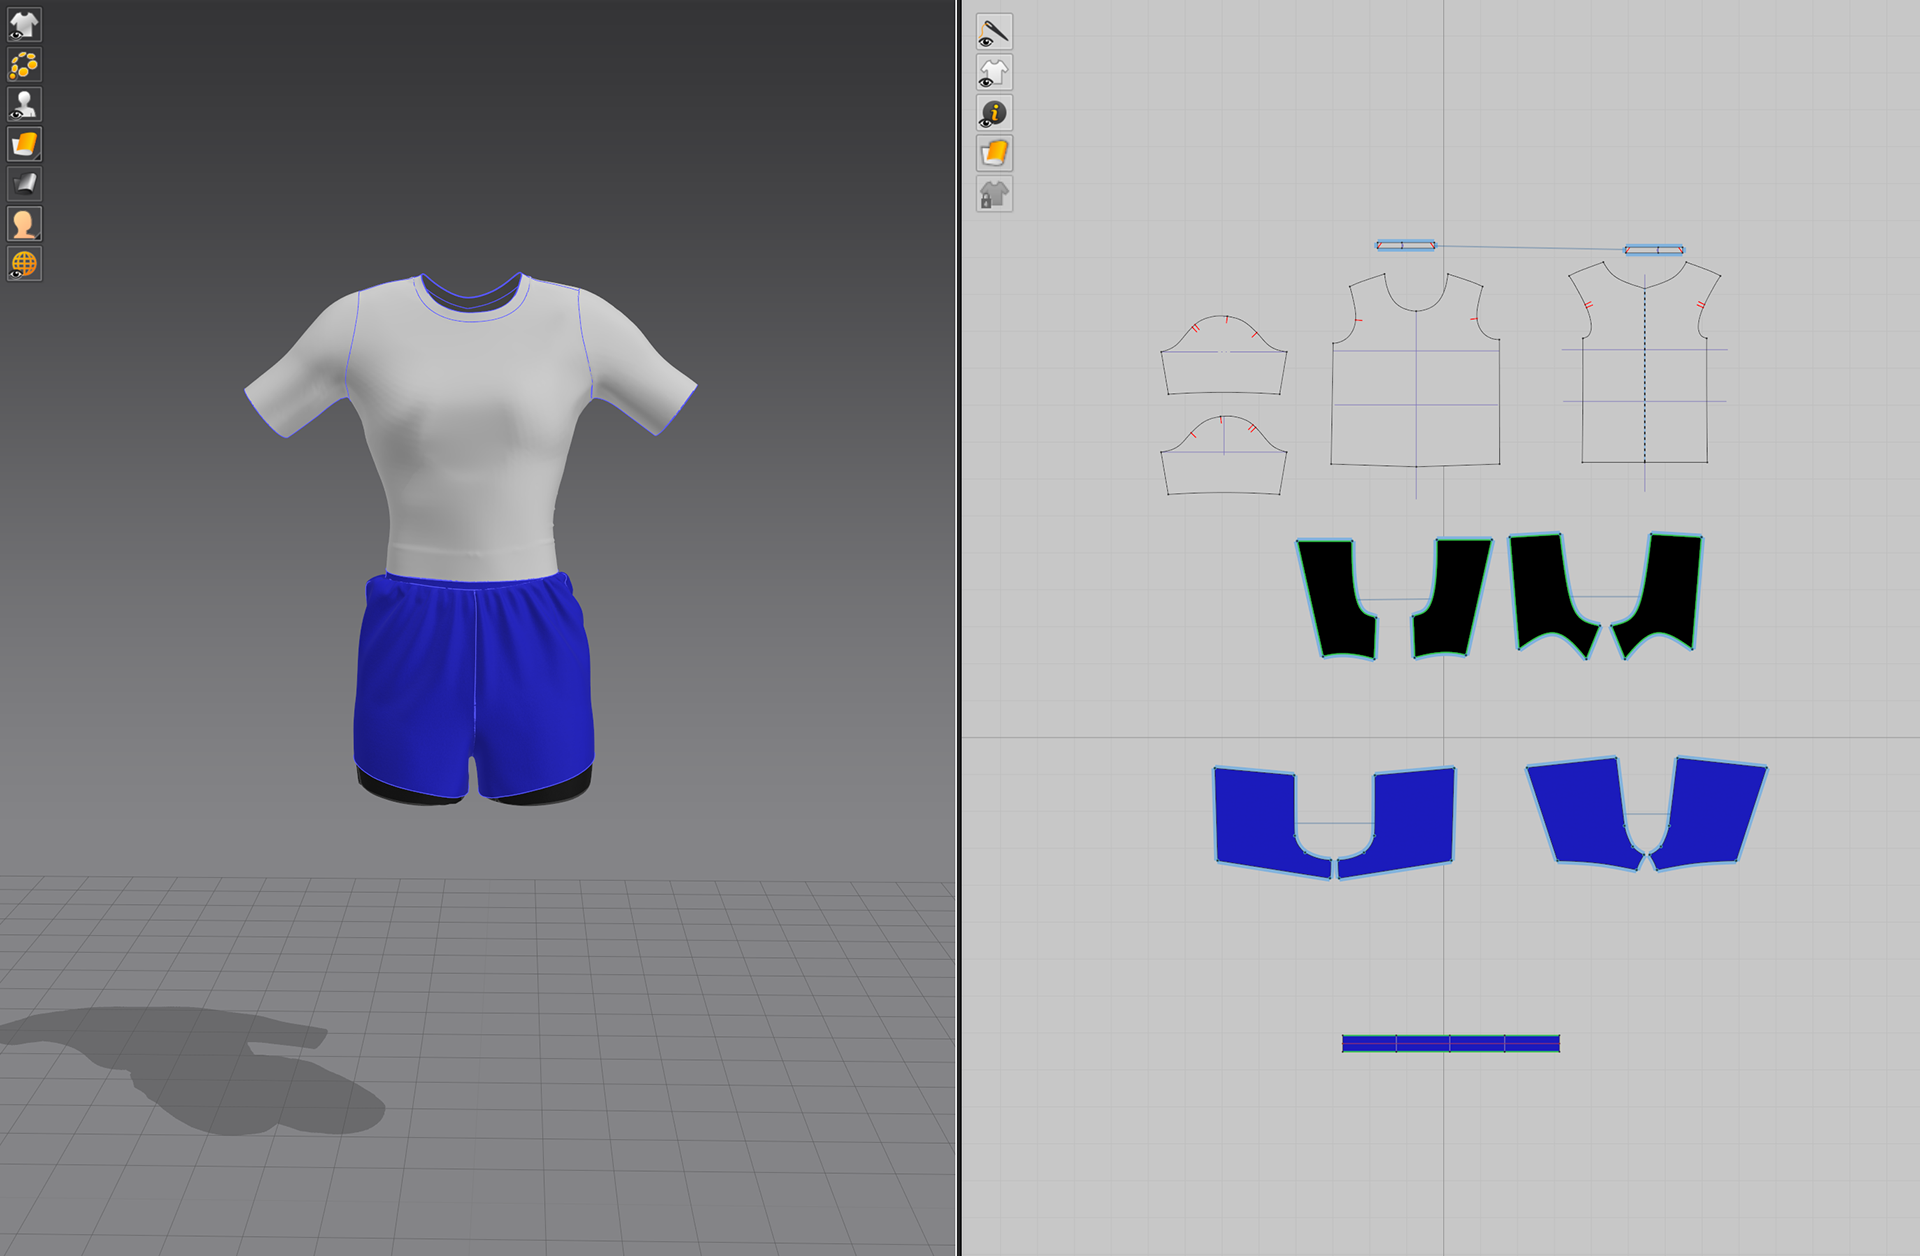The image size is (1920, 1256).
Task: Click the 2D textured surface icon
Action: (994, 153)
